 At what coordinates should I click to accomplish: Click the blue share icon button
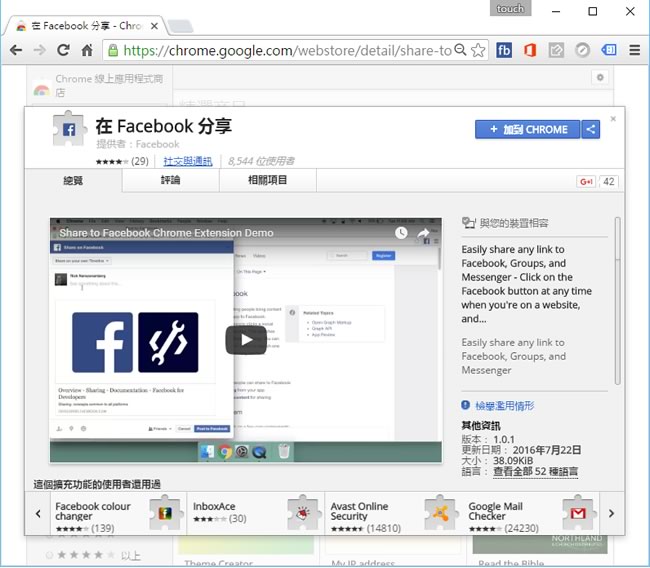591,129
